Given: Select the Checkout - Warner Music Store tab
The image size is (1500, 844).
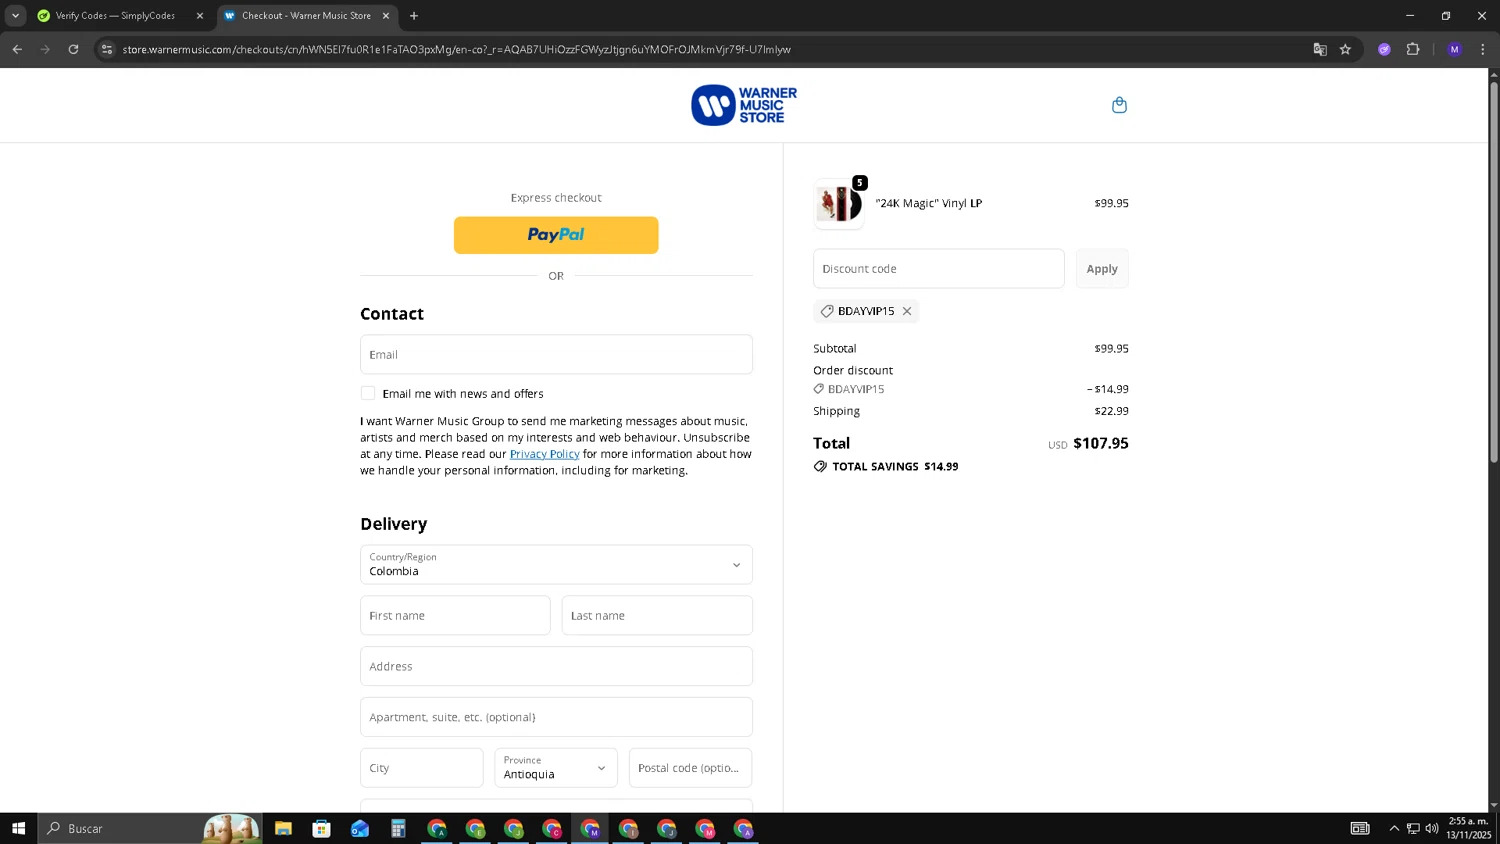Looking at the screenshot, I should tap(306, 16).
